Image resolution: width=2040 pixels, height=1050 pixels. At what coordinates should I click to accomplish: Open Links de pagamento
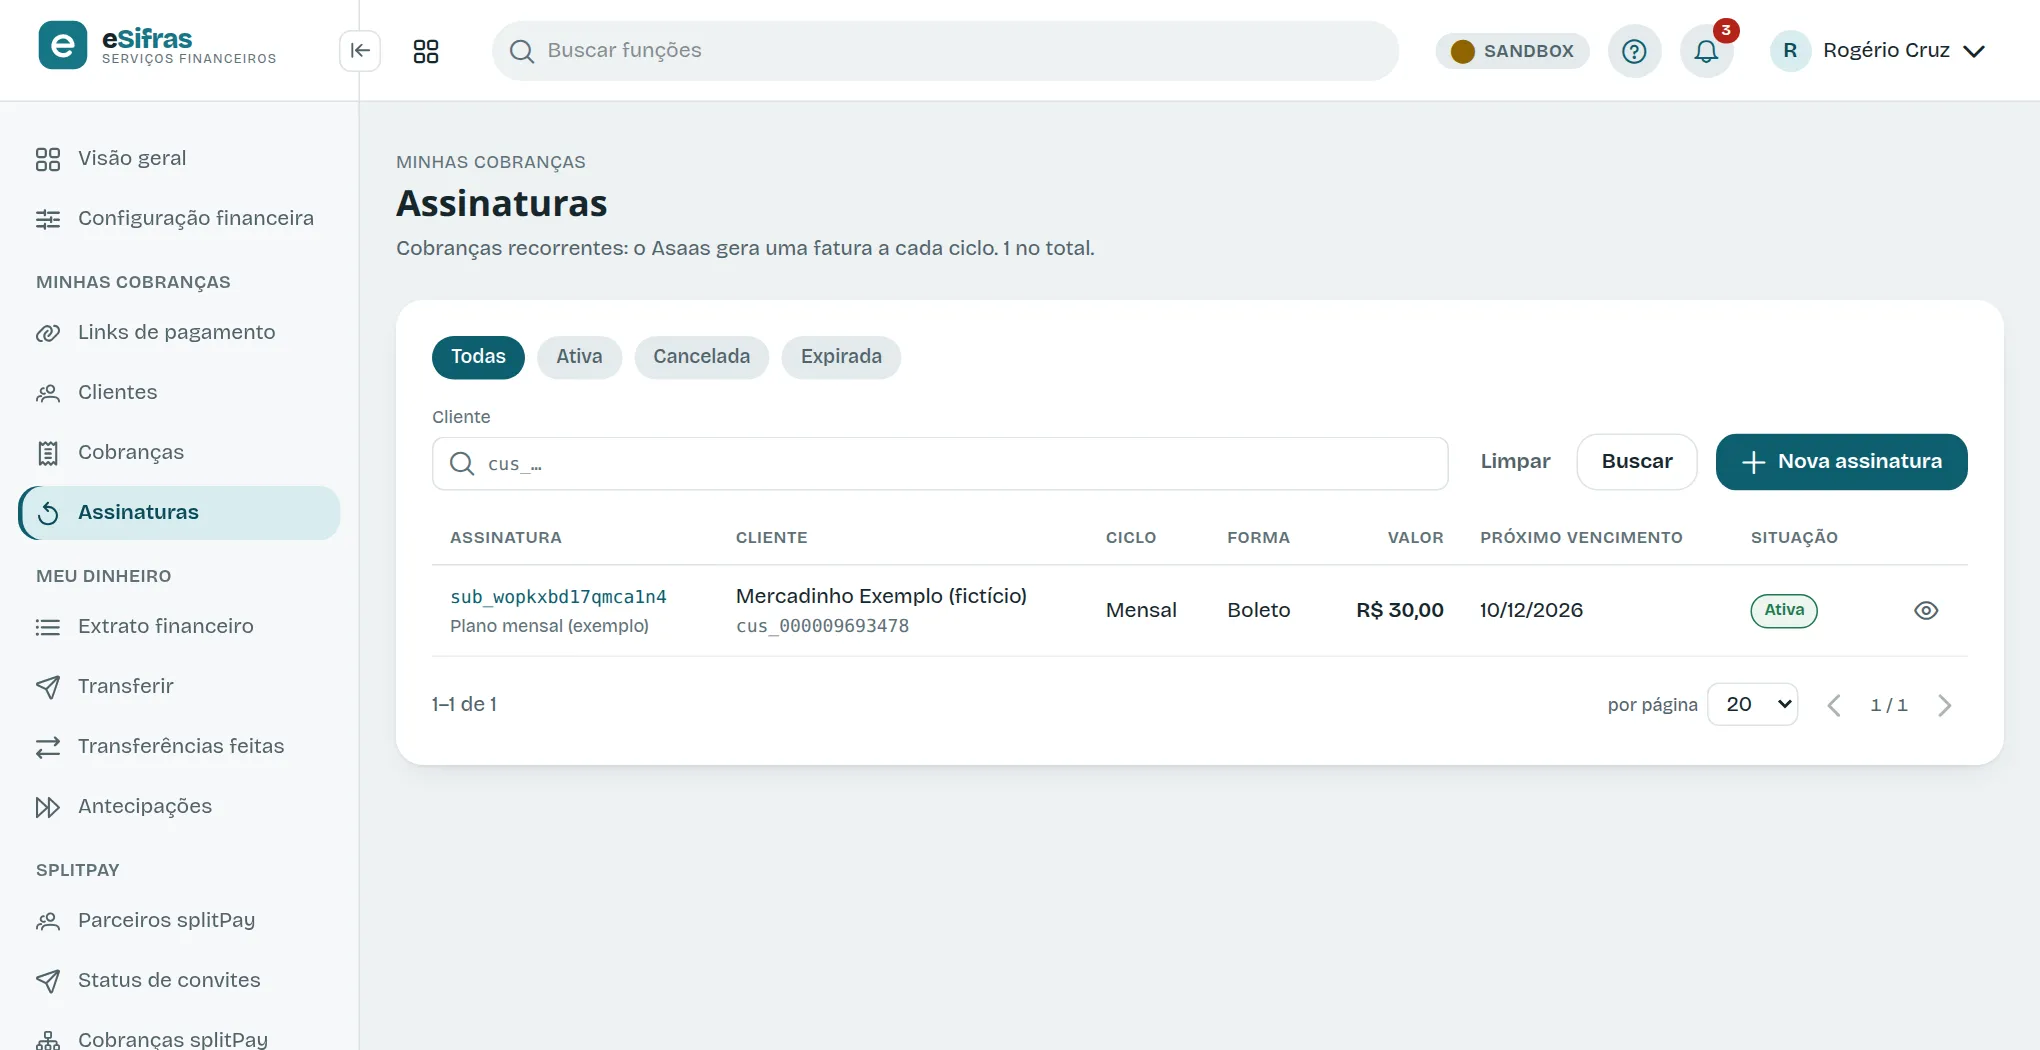tap(179, 333)
